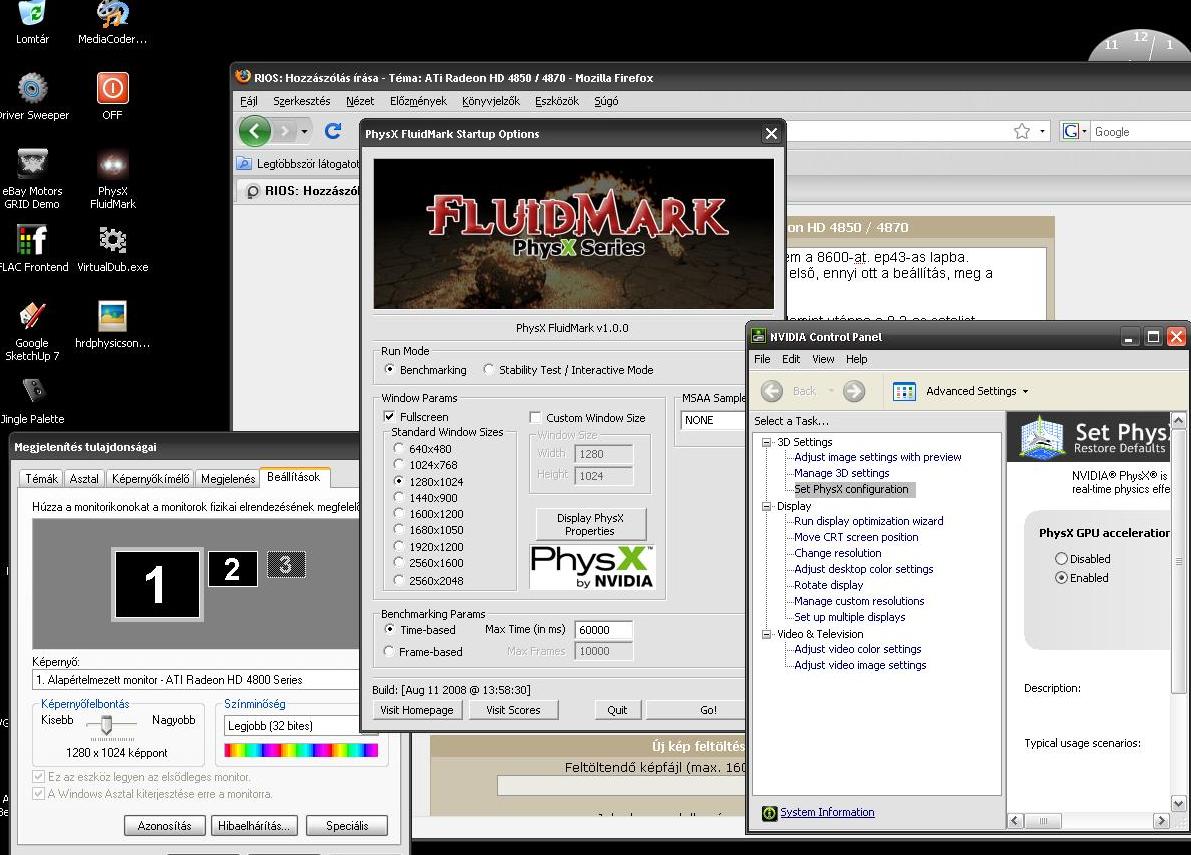Open search engine dropdown arrow in Firefox

click(x=1085, y=132)
